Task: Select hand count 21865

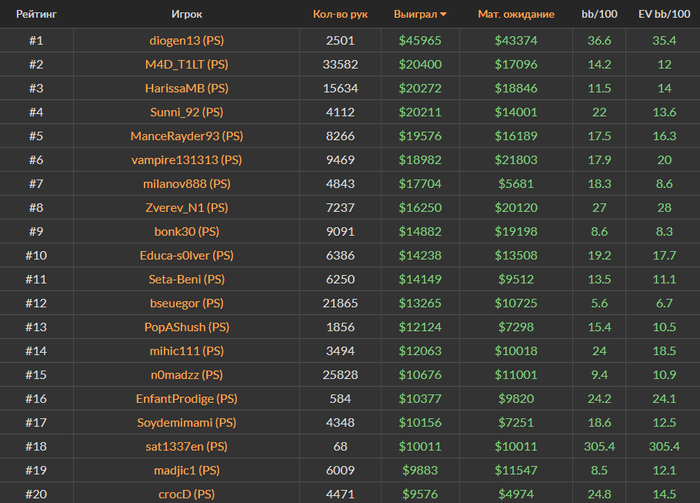Action: (x=340, y=303)
